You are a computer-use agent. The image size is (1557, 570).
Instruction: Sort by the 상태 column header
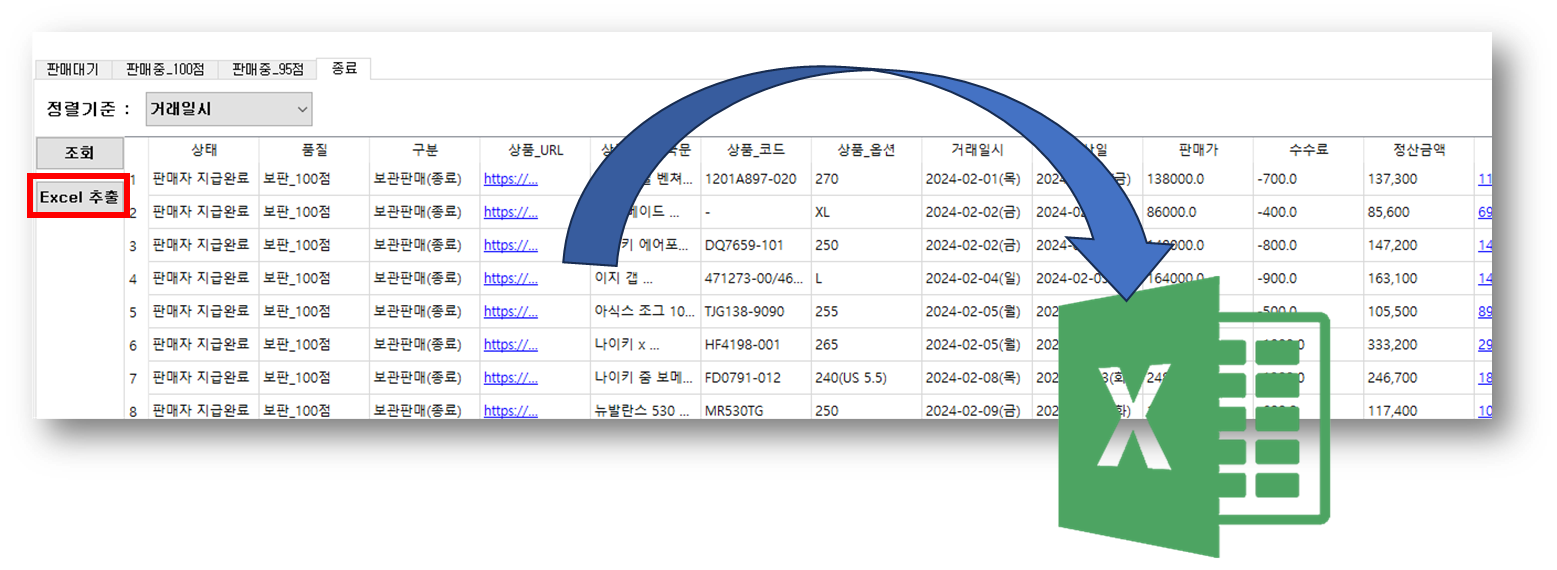[x=204, y=150]
